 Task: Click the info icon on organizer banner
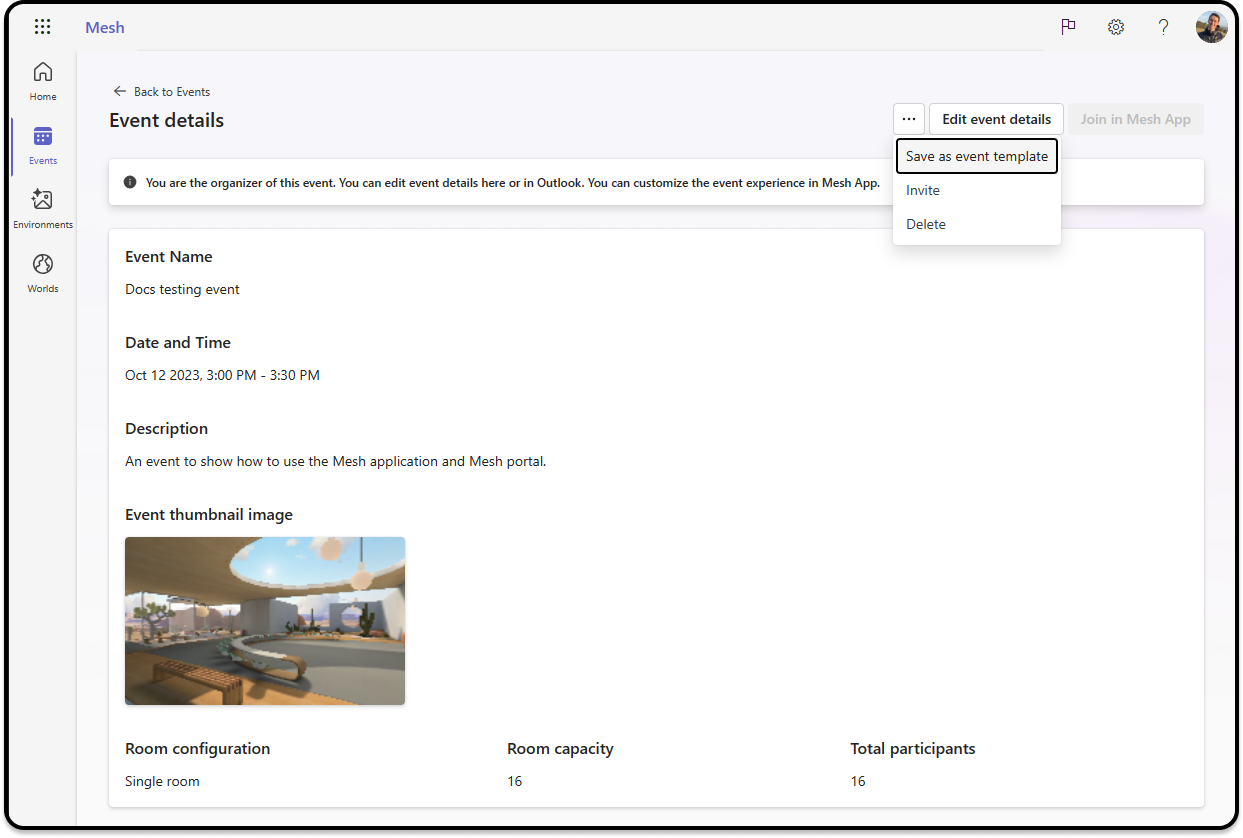[x=130, y=181]
